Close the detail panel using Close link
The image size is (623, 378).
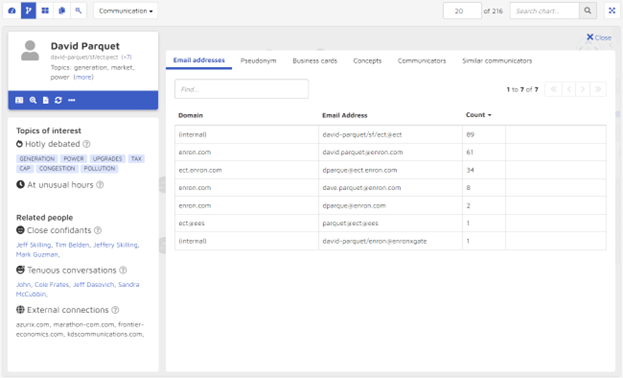[599, 37]
